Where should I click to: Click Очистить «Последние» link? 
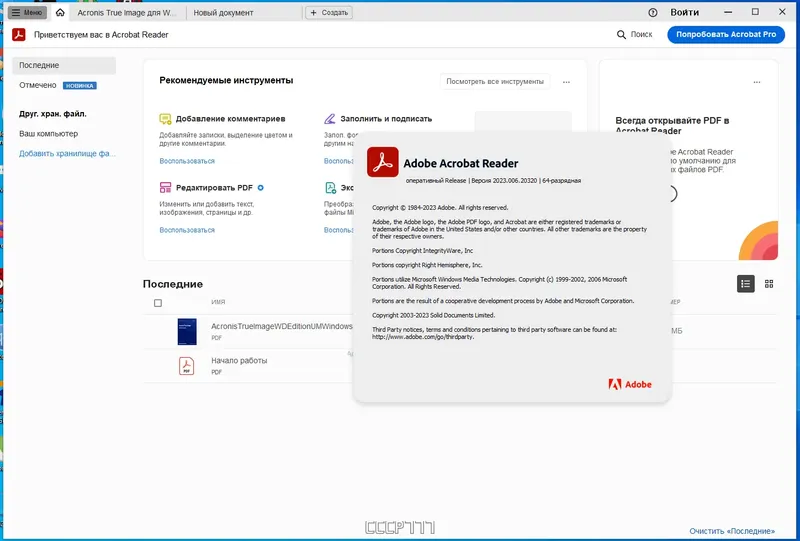coord(732,531)
